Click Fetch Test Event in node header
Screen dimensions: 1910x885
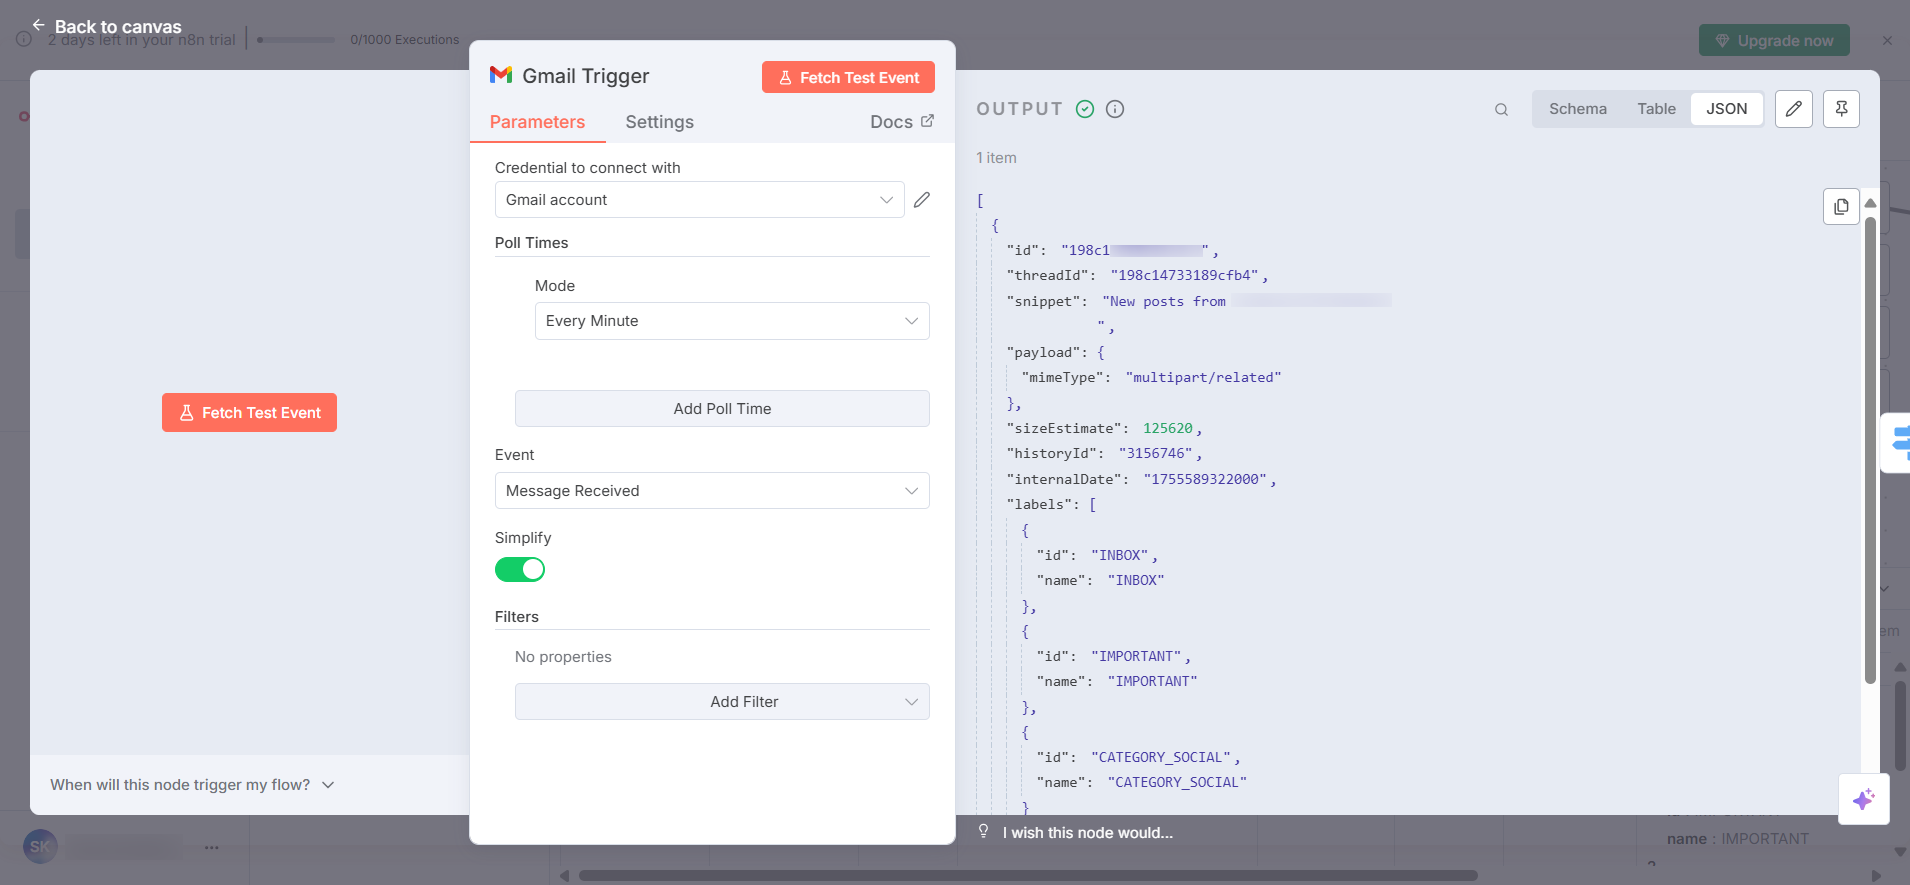point(848,77)
